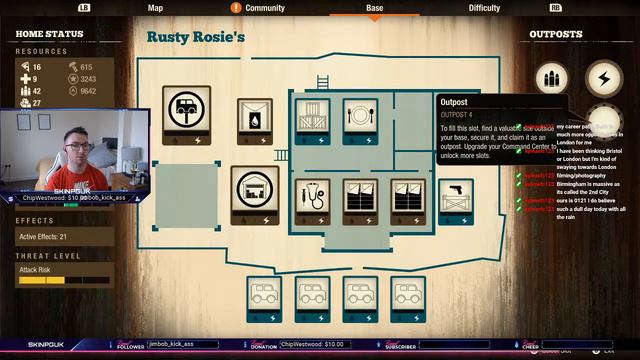
Task: Select the ammo bullets outpost
Action: (551, 78)
